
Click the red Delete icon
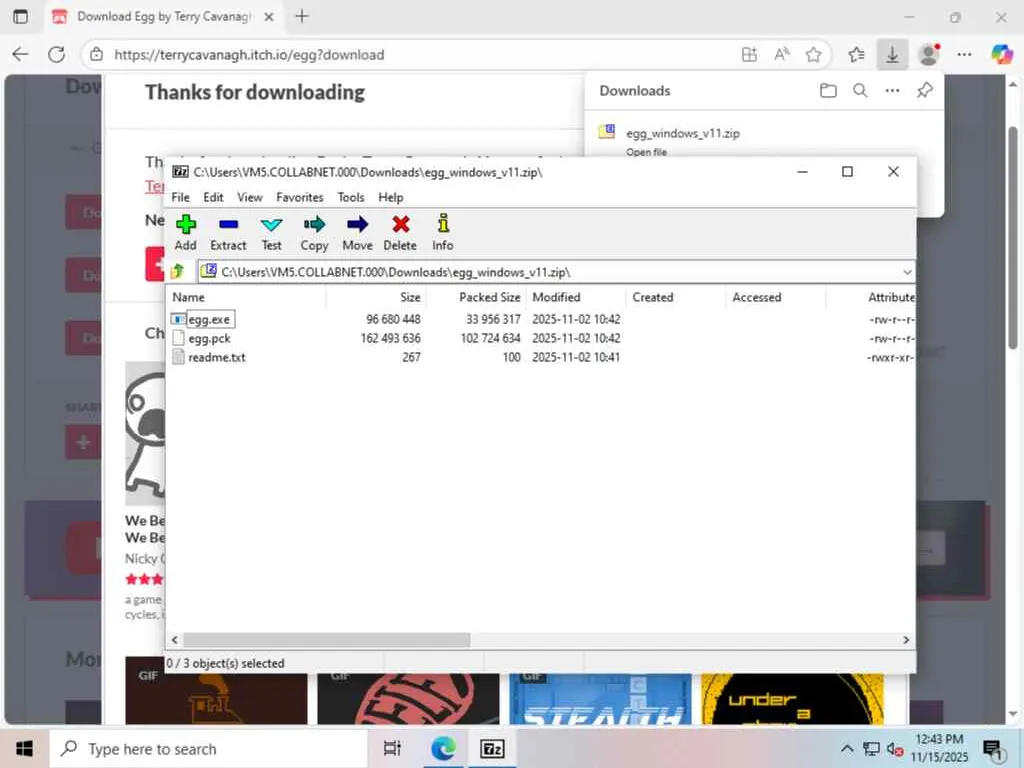400,232
